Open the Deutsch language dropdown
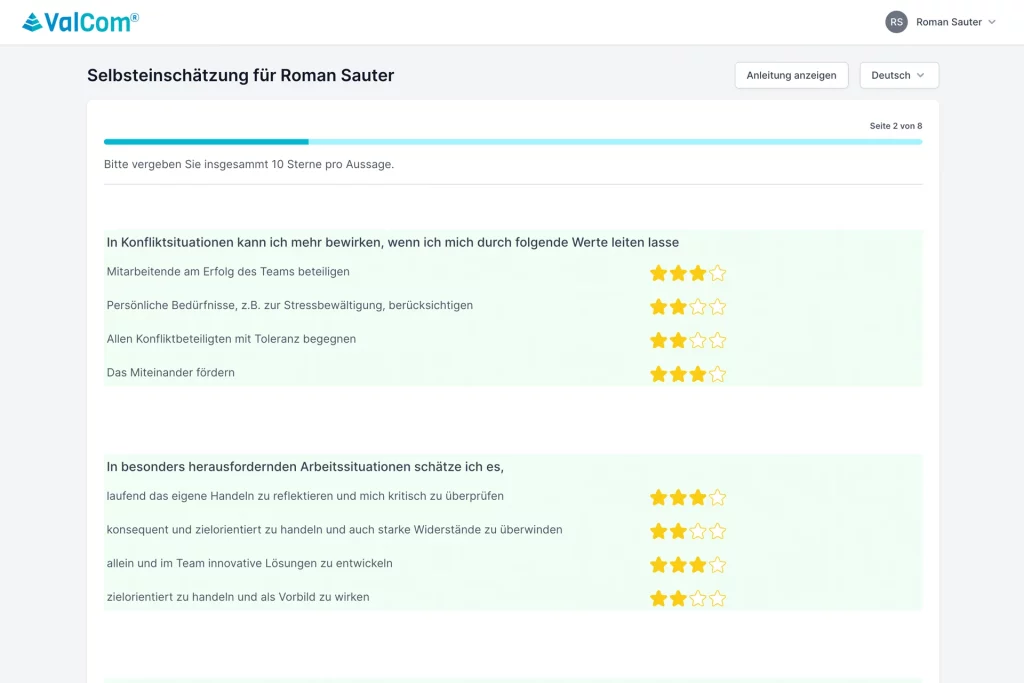The height and width of the screenshot is (683, 1024). [899, 75]
